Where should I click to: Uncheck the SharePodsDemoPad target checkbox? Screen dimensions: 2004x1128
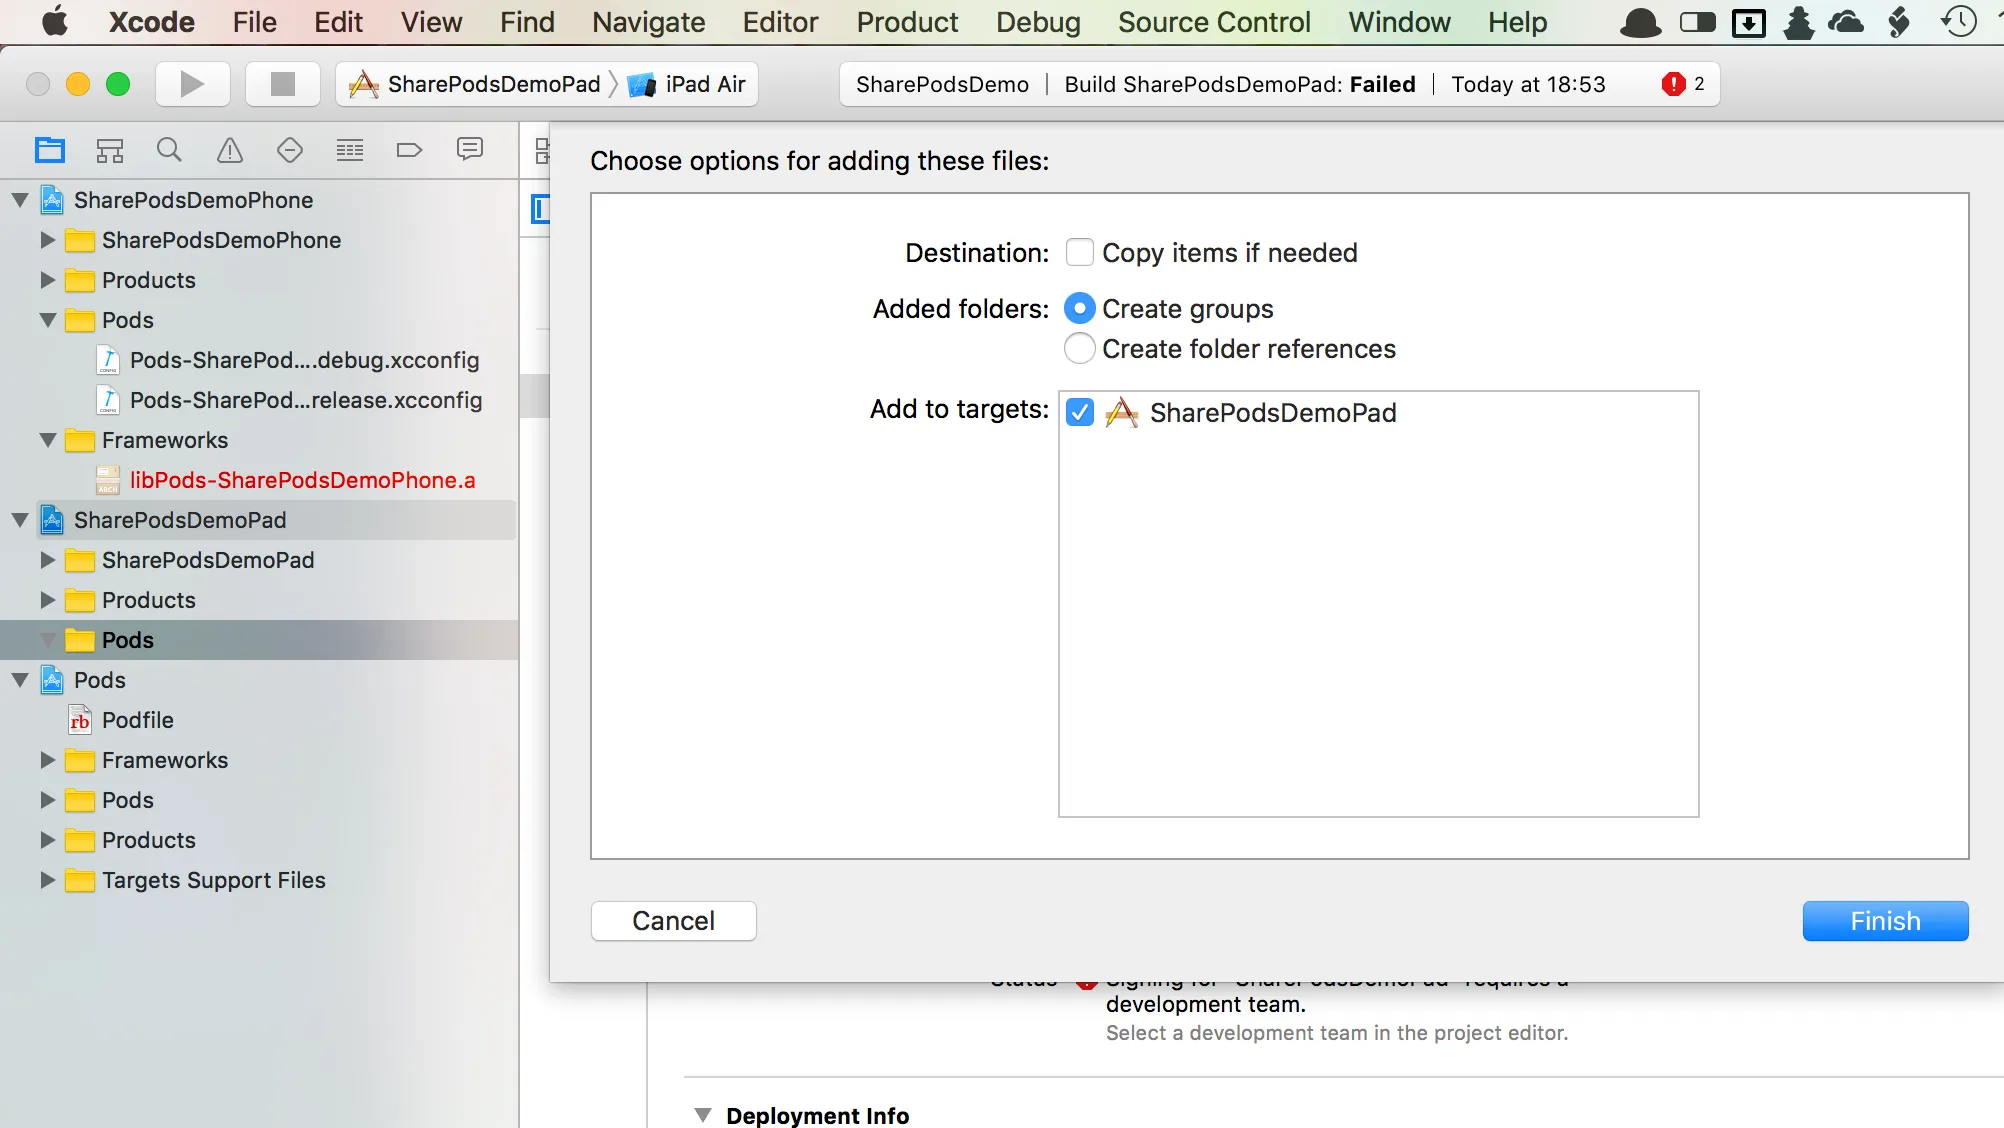[1080, 412]
